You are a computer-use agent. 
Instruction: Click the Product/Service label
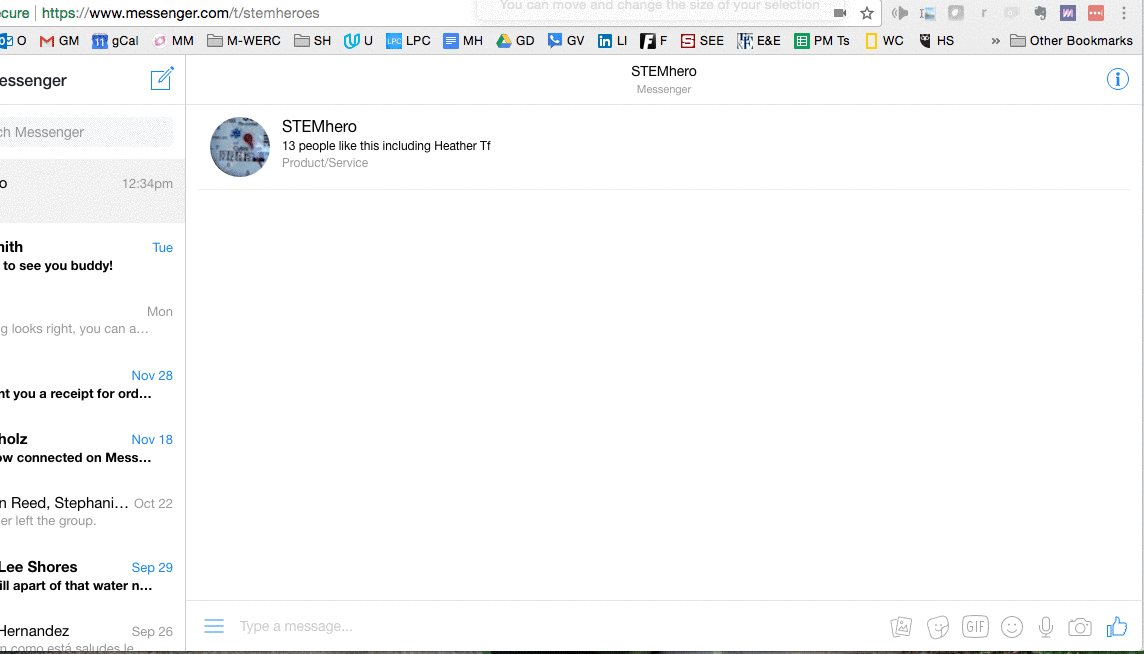click(325, 163)
